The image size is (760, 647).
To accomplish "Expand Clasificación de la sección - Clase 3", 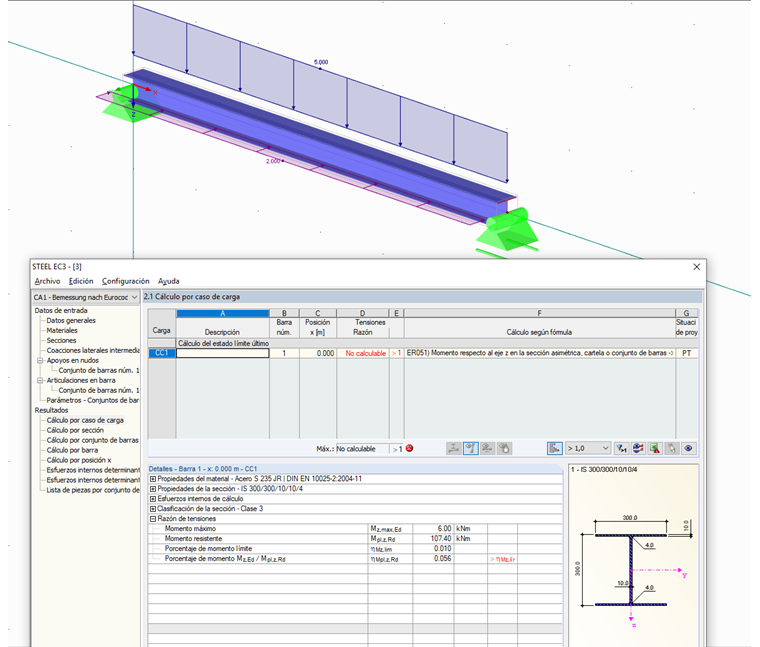I will pos(153,509).
